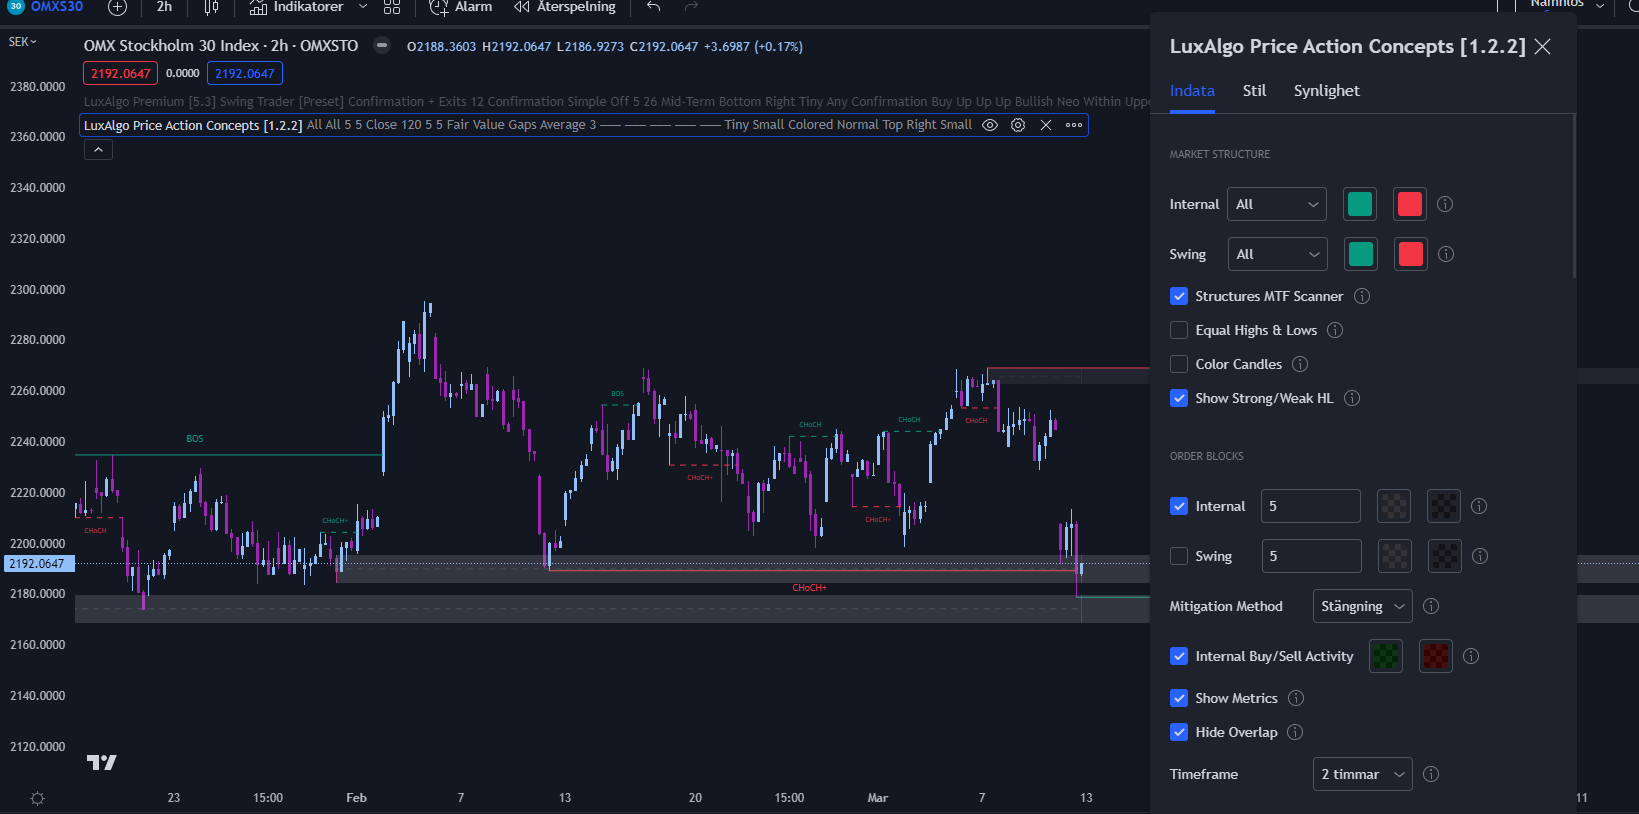Click the undo arrow in top toolbar
This screenshot has width=1639, height=814.
pos(654,7)
